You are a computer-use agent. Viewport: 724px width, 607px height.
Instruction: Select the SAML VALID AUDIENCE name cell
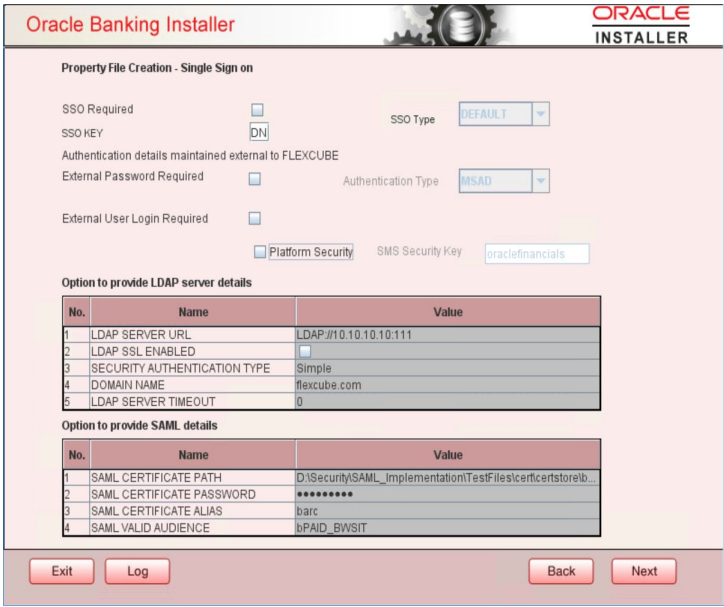click(x=193, y=528)
